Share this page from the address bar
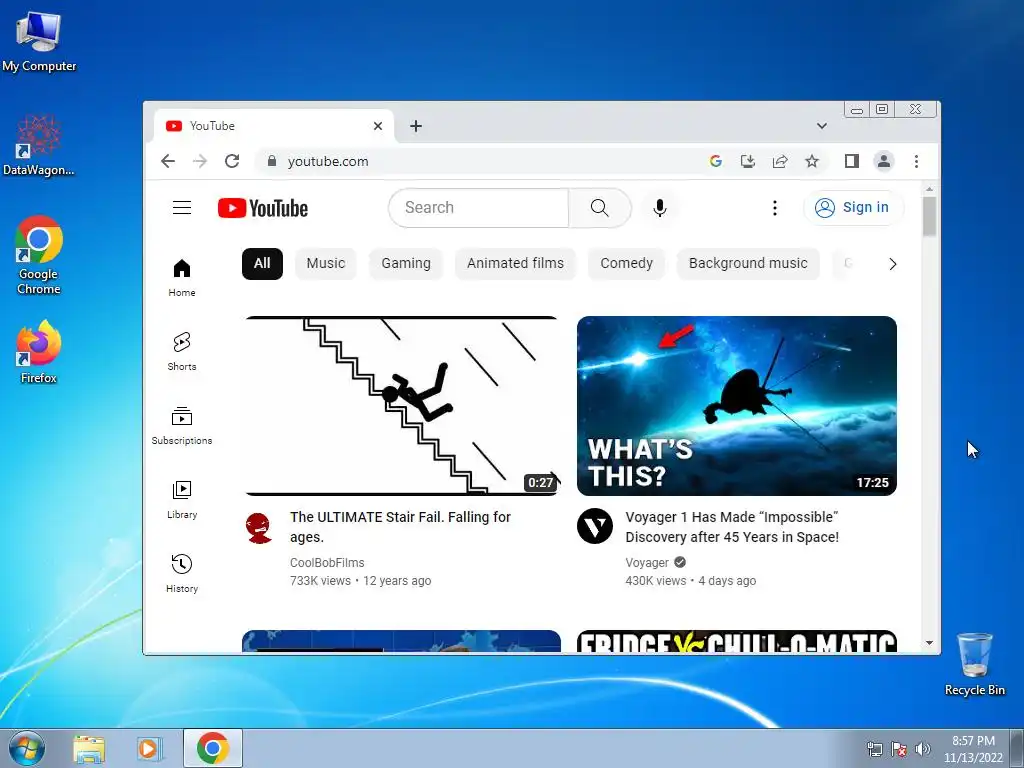The width and height of the screenshot is (1024, 768). coord(780,161)
